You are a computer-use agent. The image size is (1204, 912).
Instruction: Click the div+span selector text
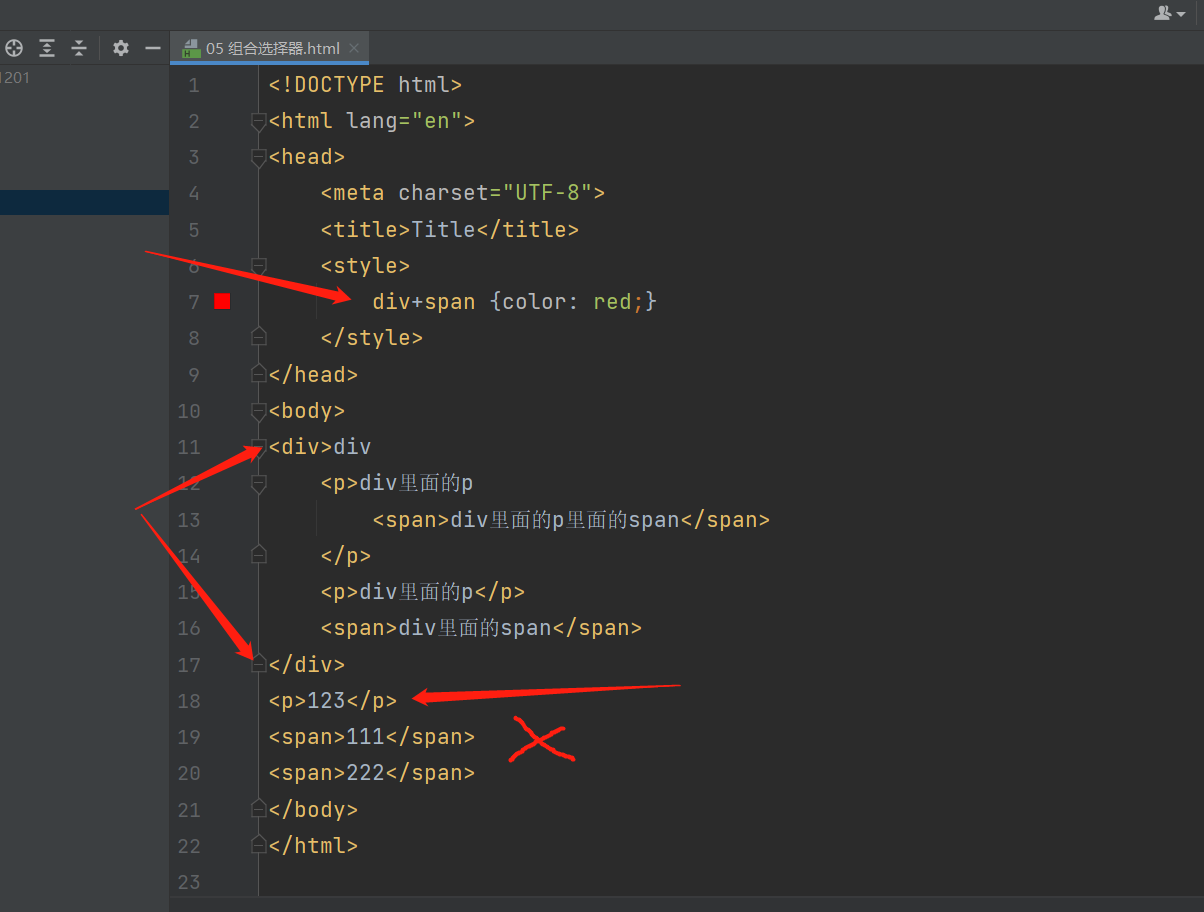(x=424, y=301)
